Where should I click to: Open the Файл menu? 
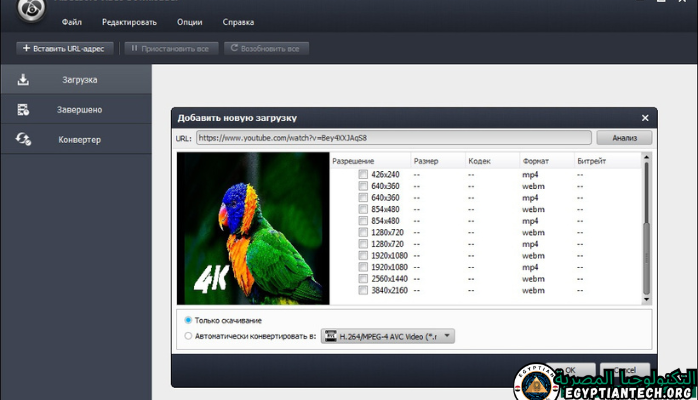click(x=72, y=22)
